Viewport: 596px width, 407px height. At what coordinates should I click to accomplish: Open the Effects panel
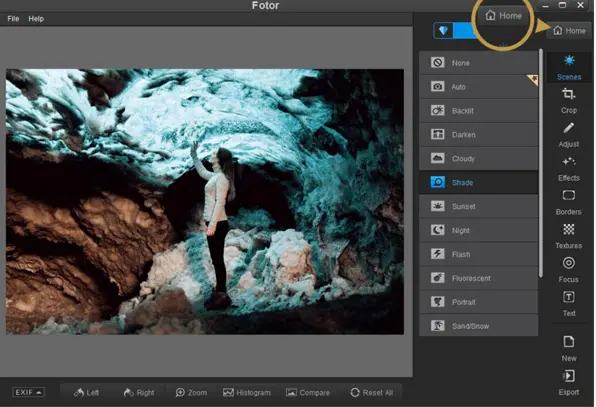pyautogui.click(x=569, y=168)
